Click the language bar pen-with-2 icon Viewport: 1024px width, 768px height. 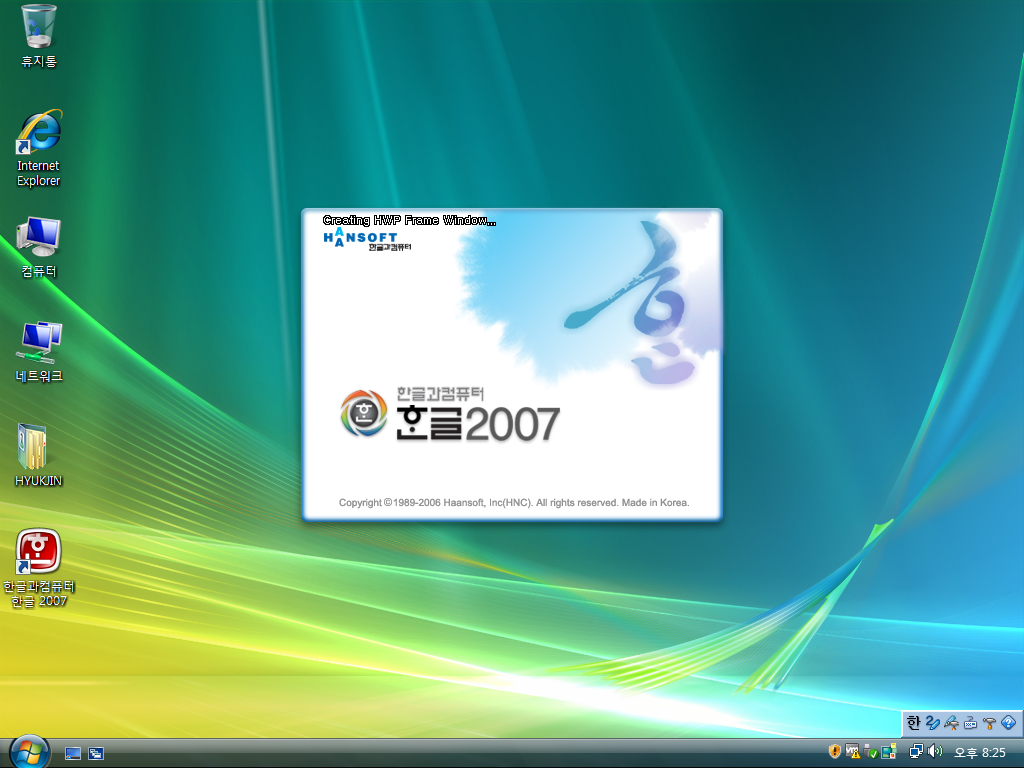click(933, 723)
